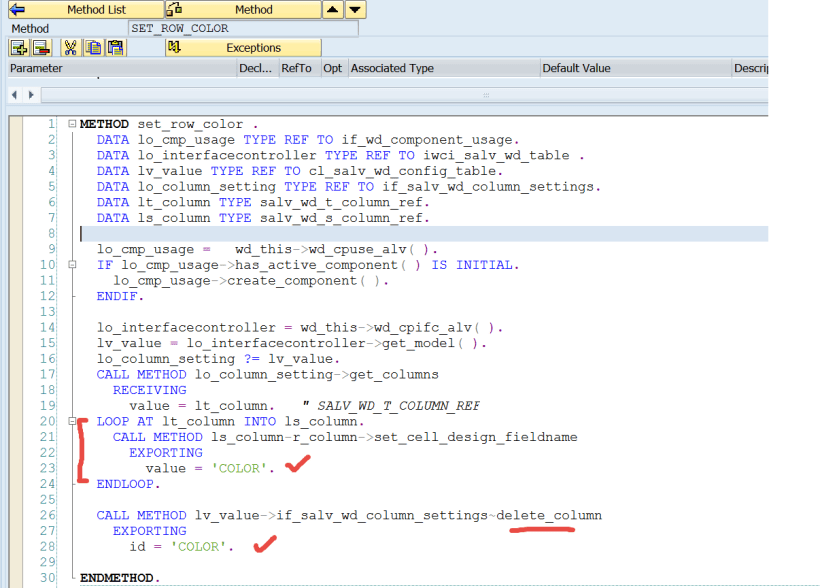The width and height of the screenshot is (839, 588).
Task: Go to previous method with up arrow
Action: click(335, 10)
